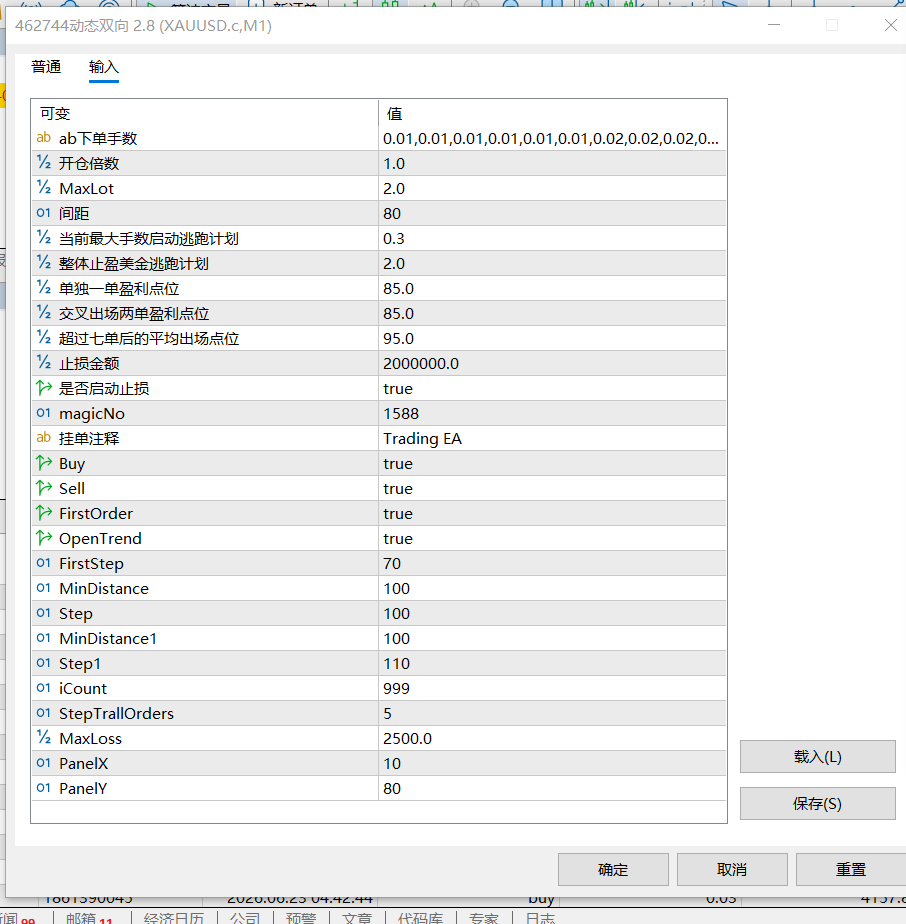Open the 代码库 tab in terminal window
The image size is (906, 924).
420,918
